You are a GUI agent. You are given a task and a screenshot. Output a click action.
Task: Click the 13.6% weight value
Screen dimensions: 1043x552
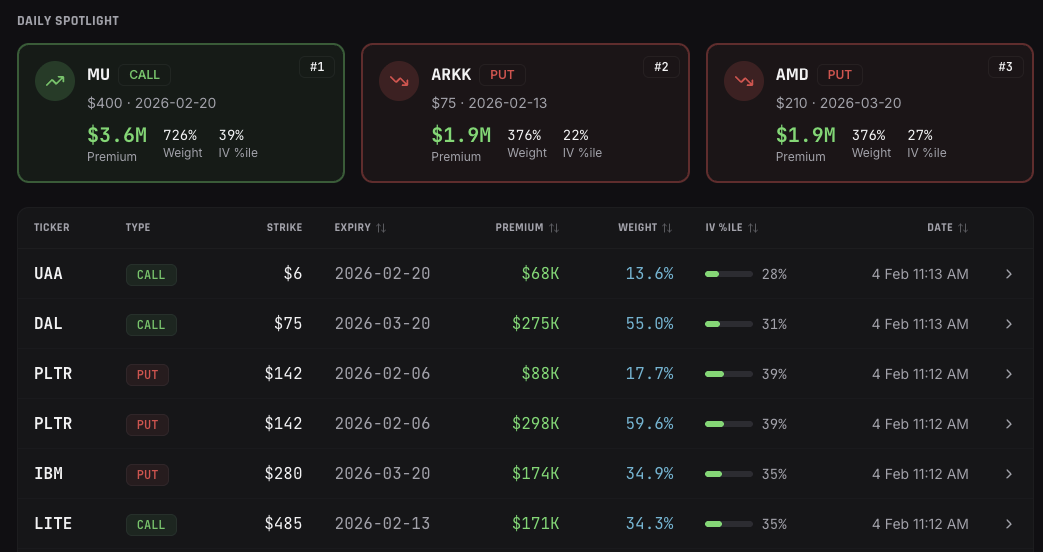[649, 274]
